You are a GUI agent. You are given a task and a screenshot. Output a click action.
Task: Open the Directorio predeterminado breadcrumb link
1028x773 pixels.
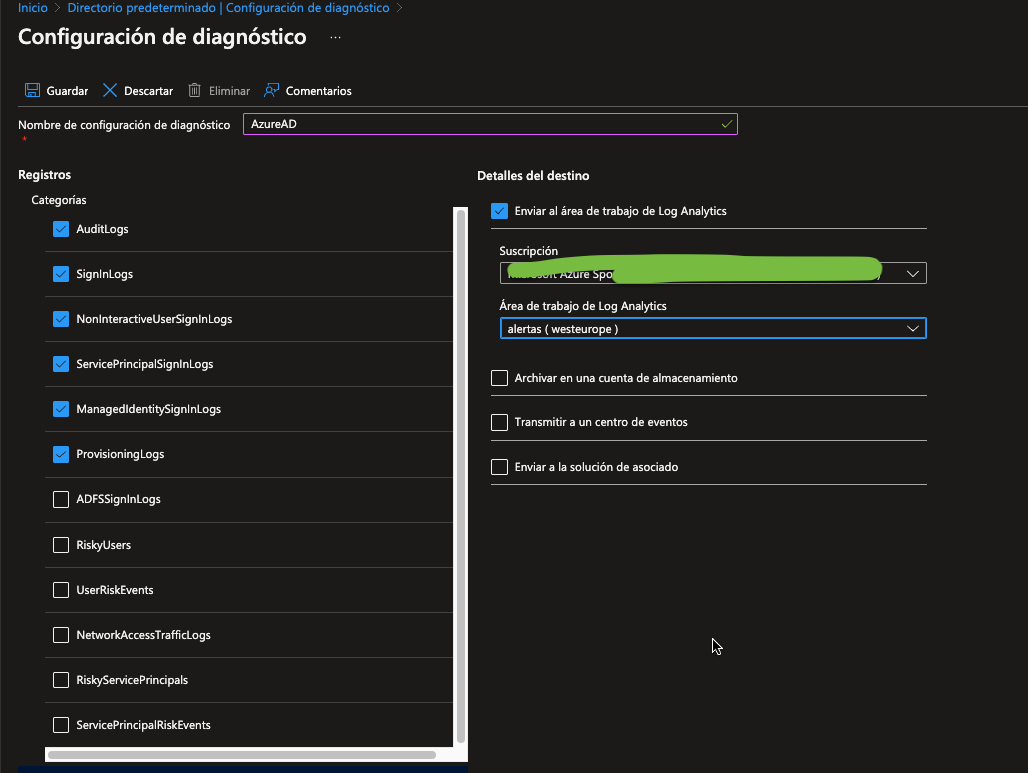pyautogui.click(x=228, y=8)
